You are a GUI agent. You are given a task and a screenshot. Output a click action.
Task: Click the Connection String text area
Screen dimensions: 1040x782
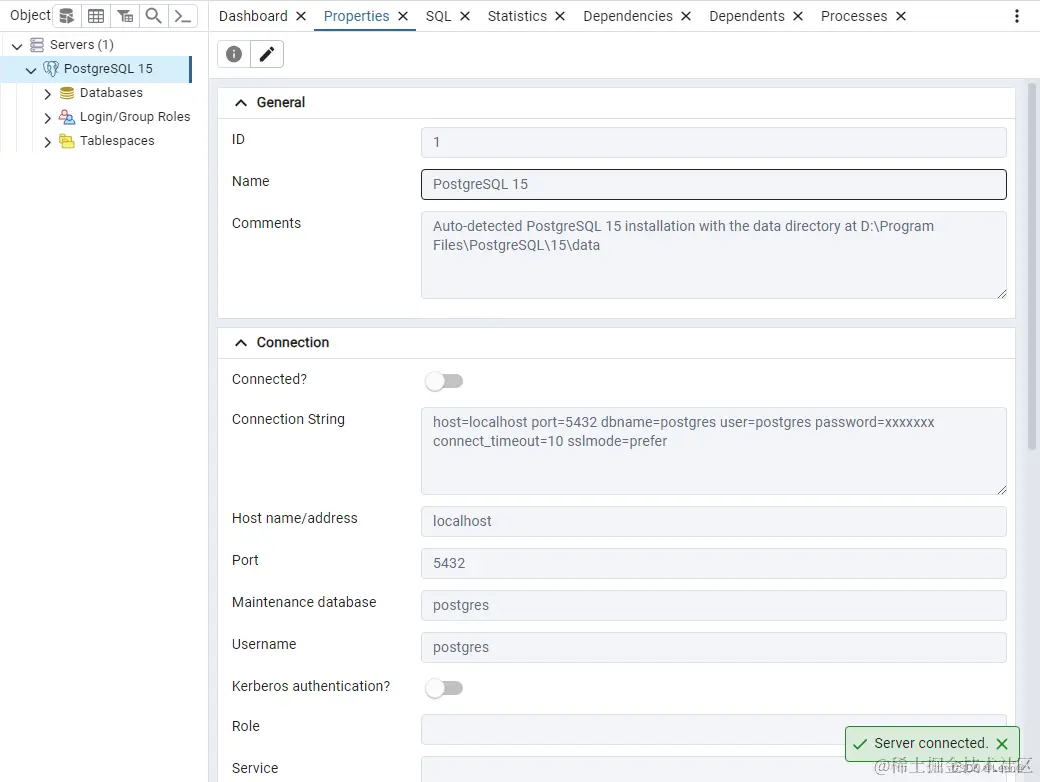click(714, 451)
